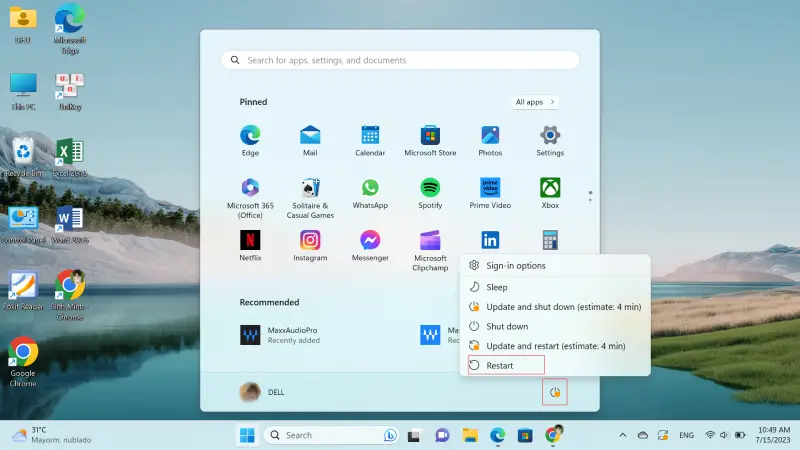Viewport: 800px width, 450px height.
Task: Select Word 2016 desktop shortcut
Action: [70, 224]
